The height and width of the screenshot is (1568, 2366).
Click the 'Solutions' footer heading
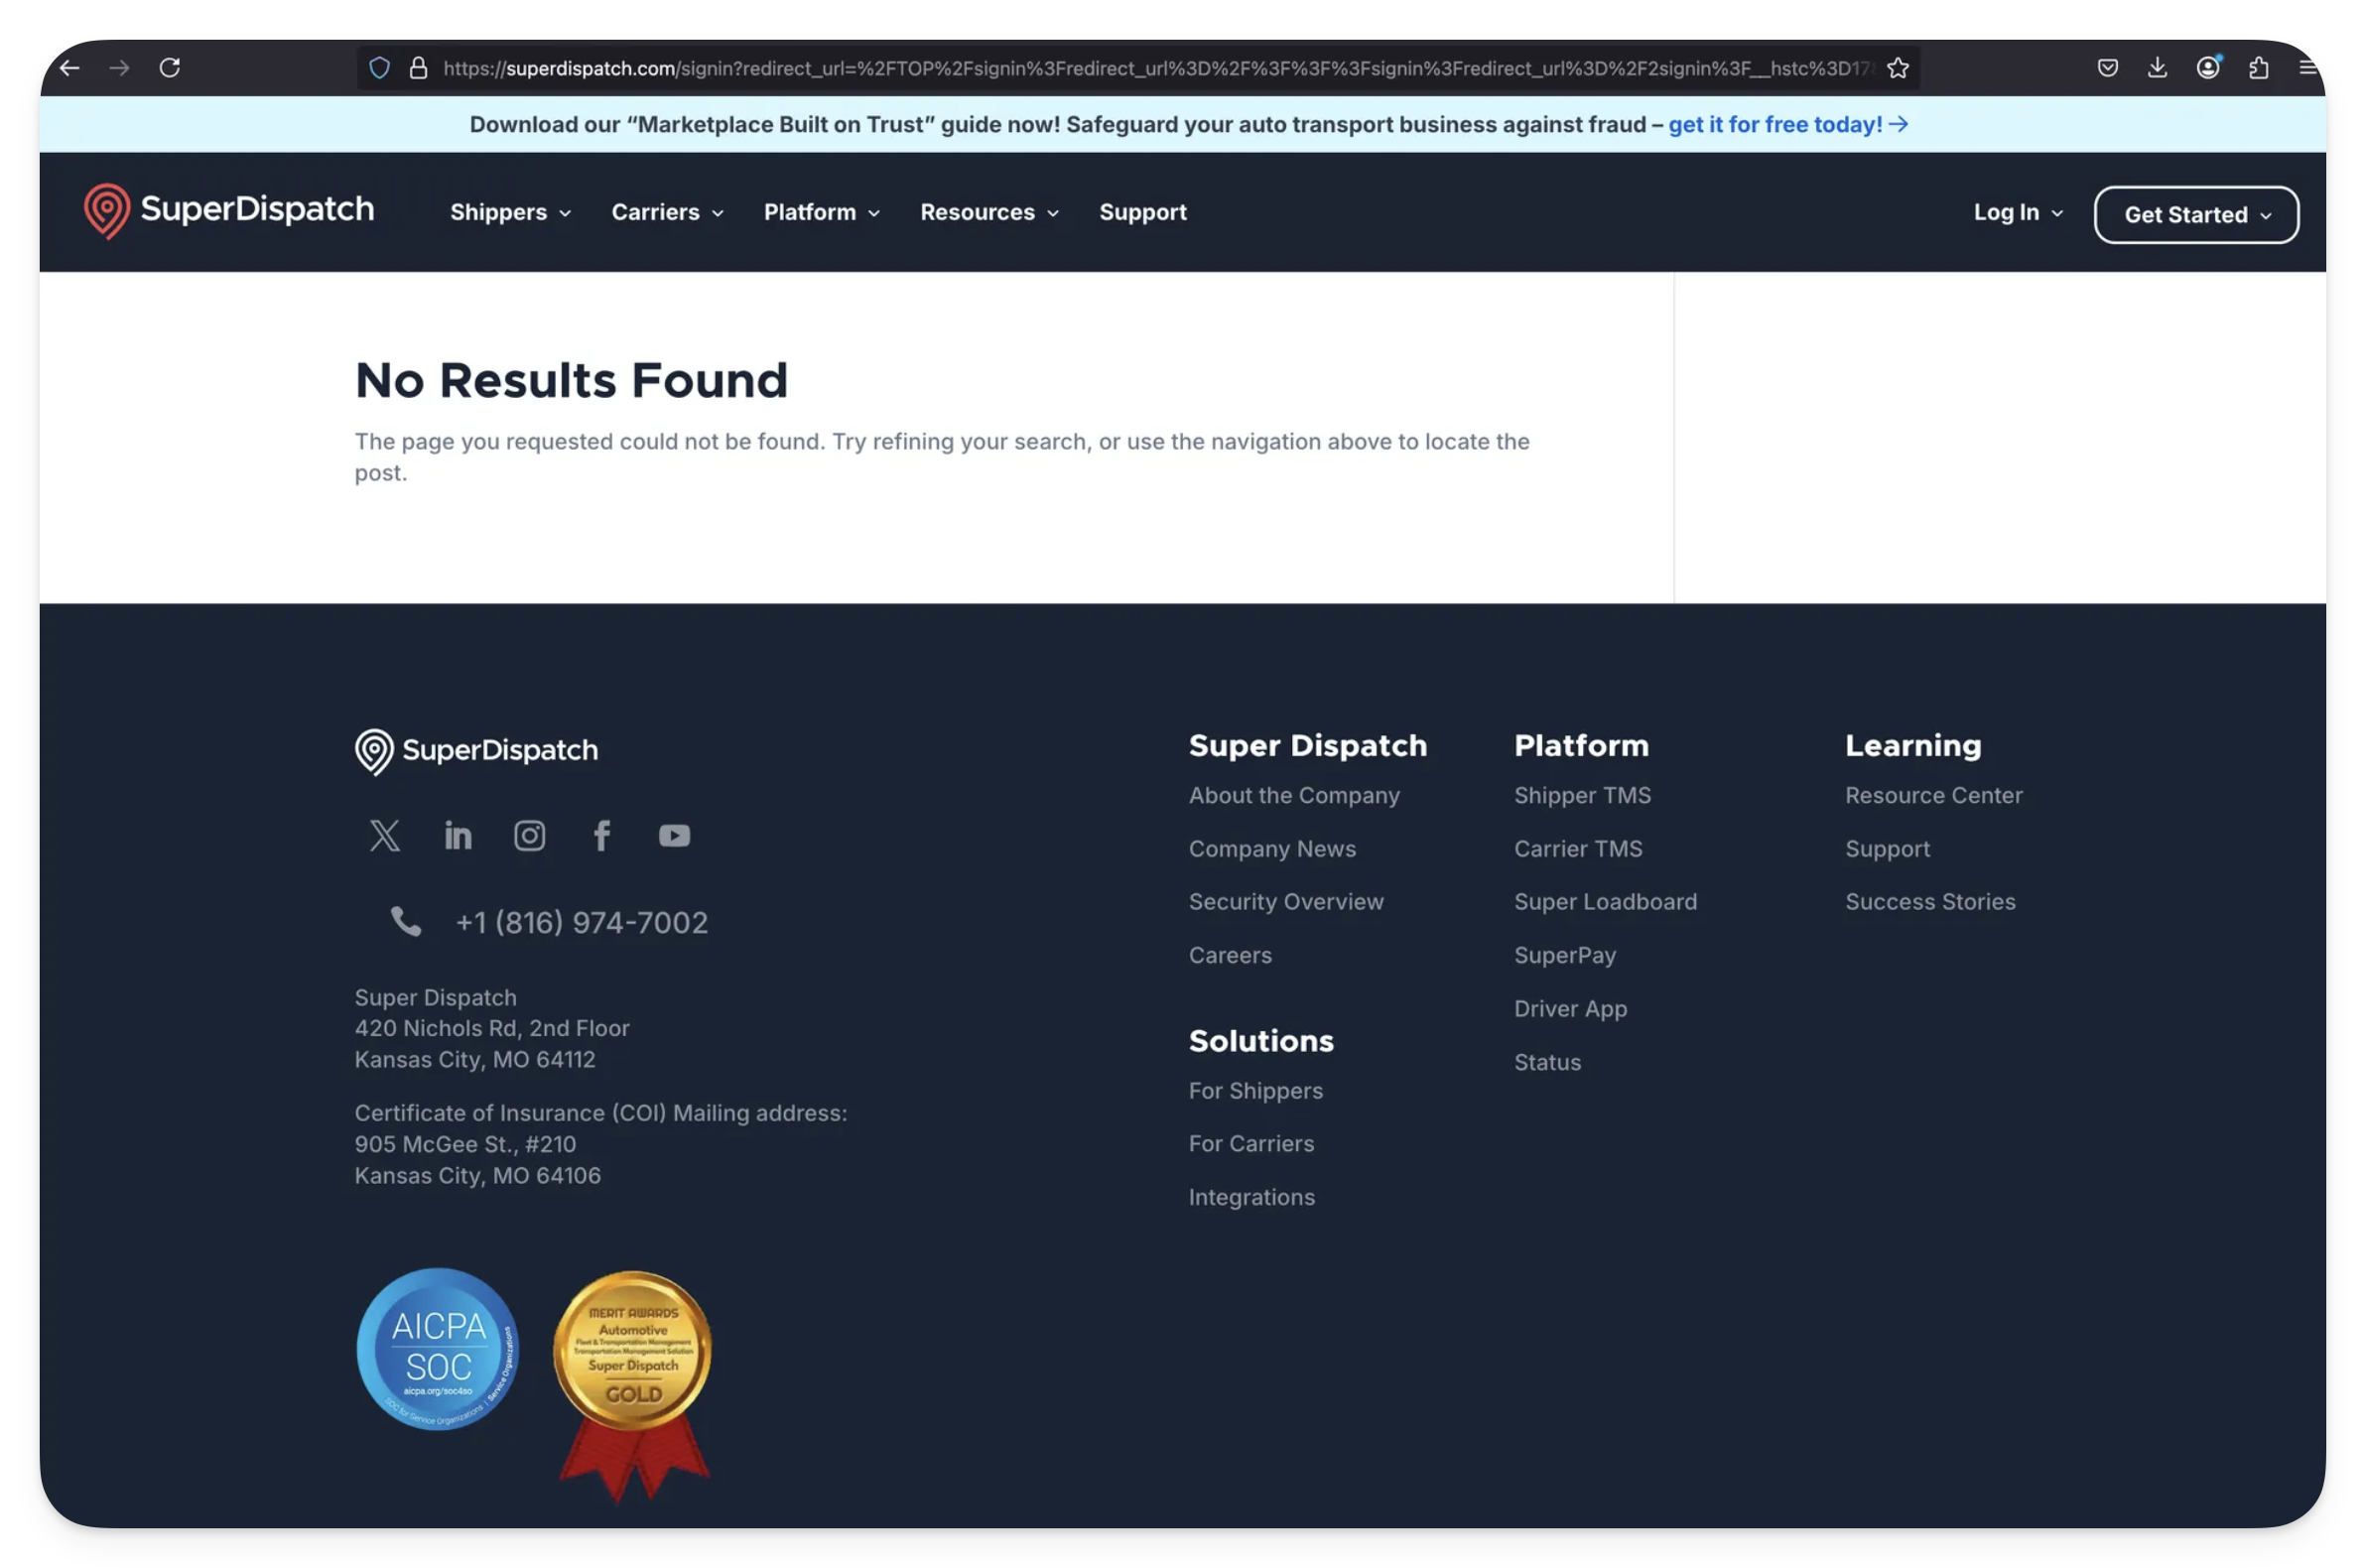(x=1261, y=1041)
